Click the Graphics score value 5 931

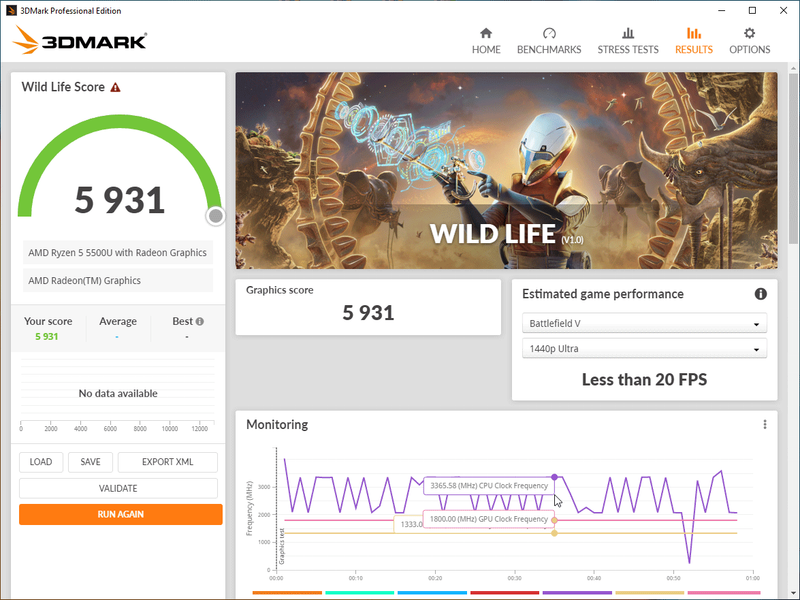tap(368, 313)
